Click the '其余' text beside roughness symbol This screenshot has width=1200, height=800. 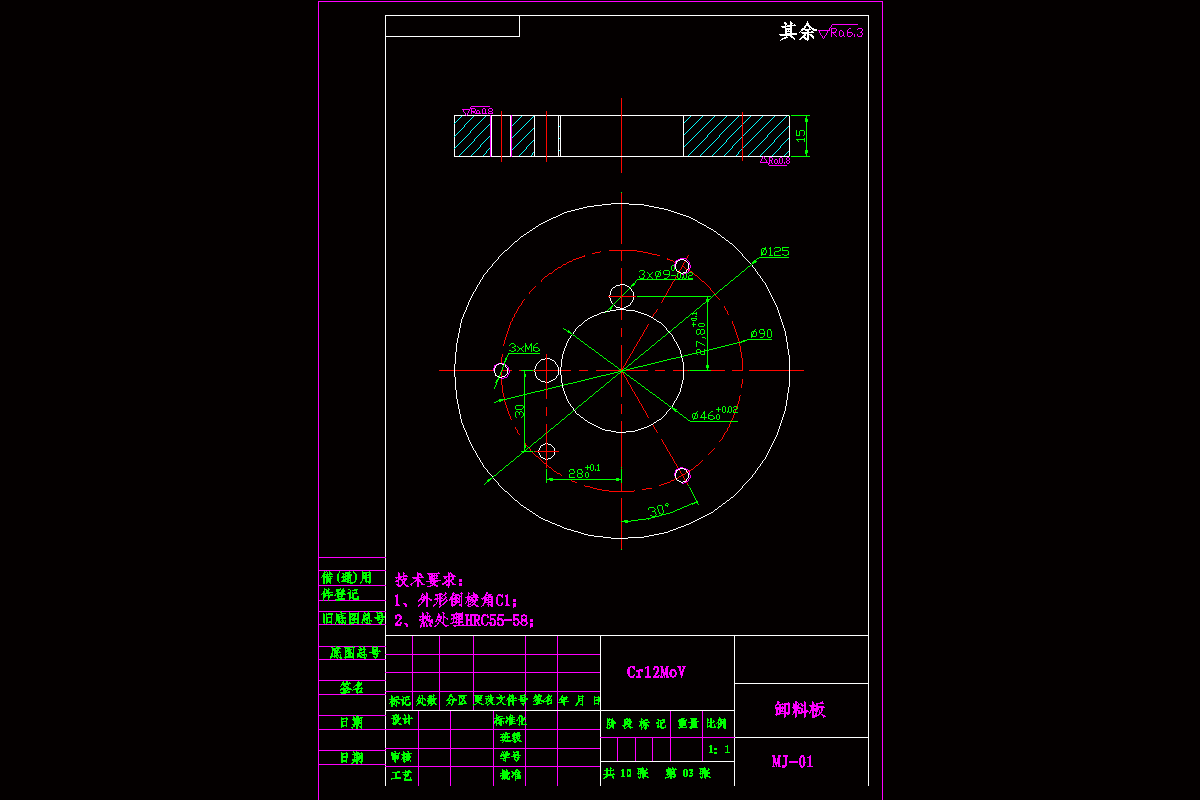[x=798, y=32]
